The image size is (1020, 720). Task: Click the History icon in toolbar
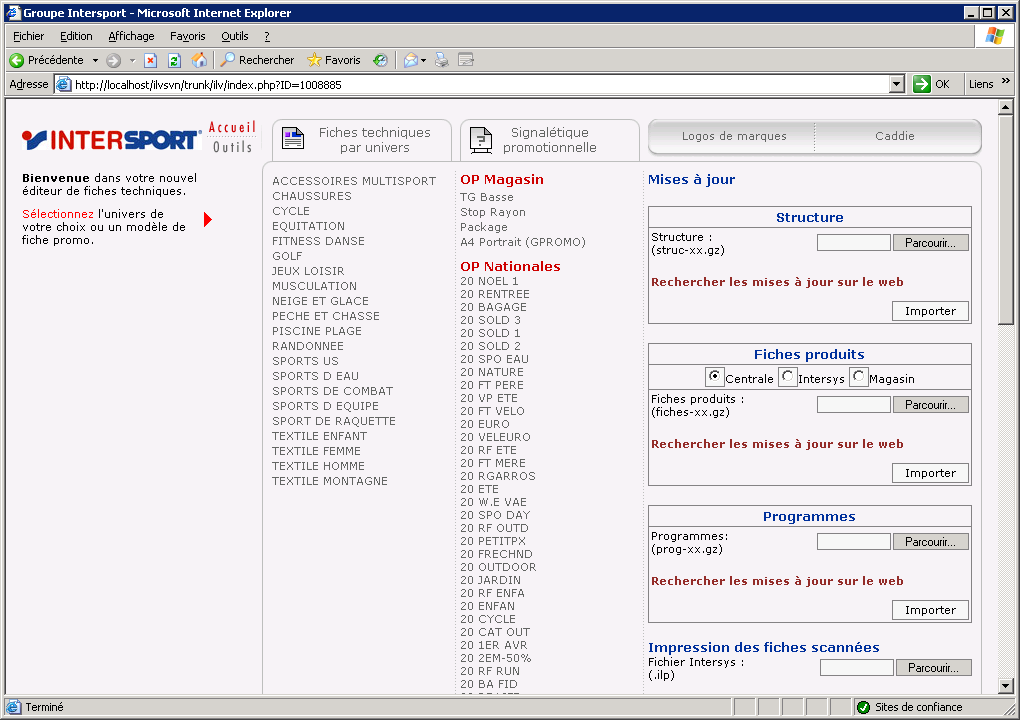pyautogui.click(x=380, y=60)
